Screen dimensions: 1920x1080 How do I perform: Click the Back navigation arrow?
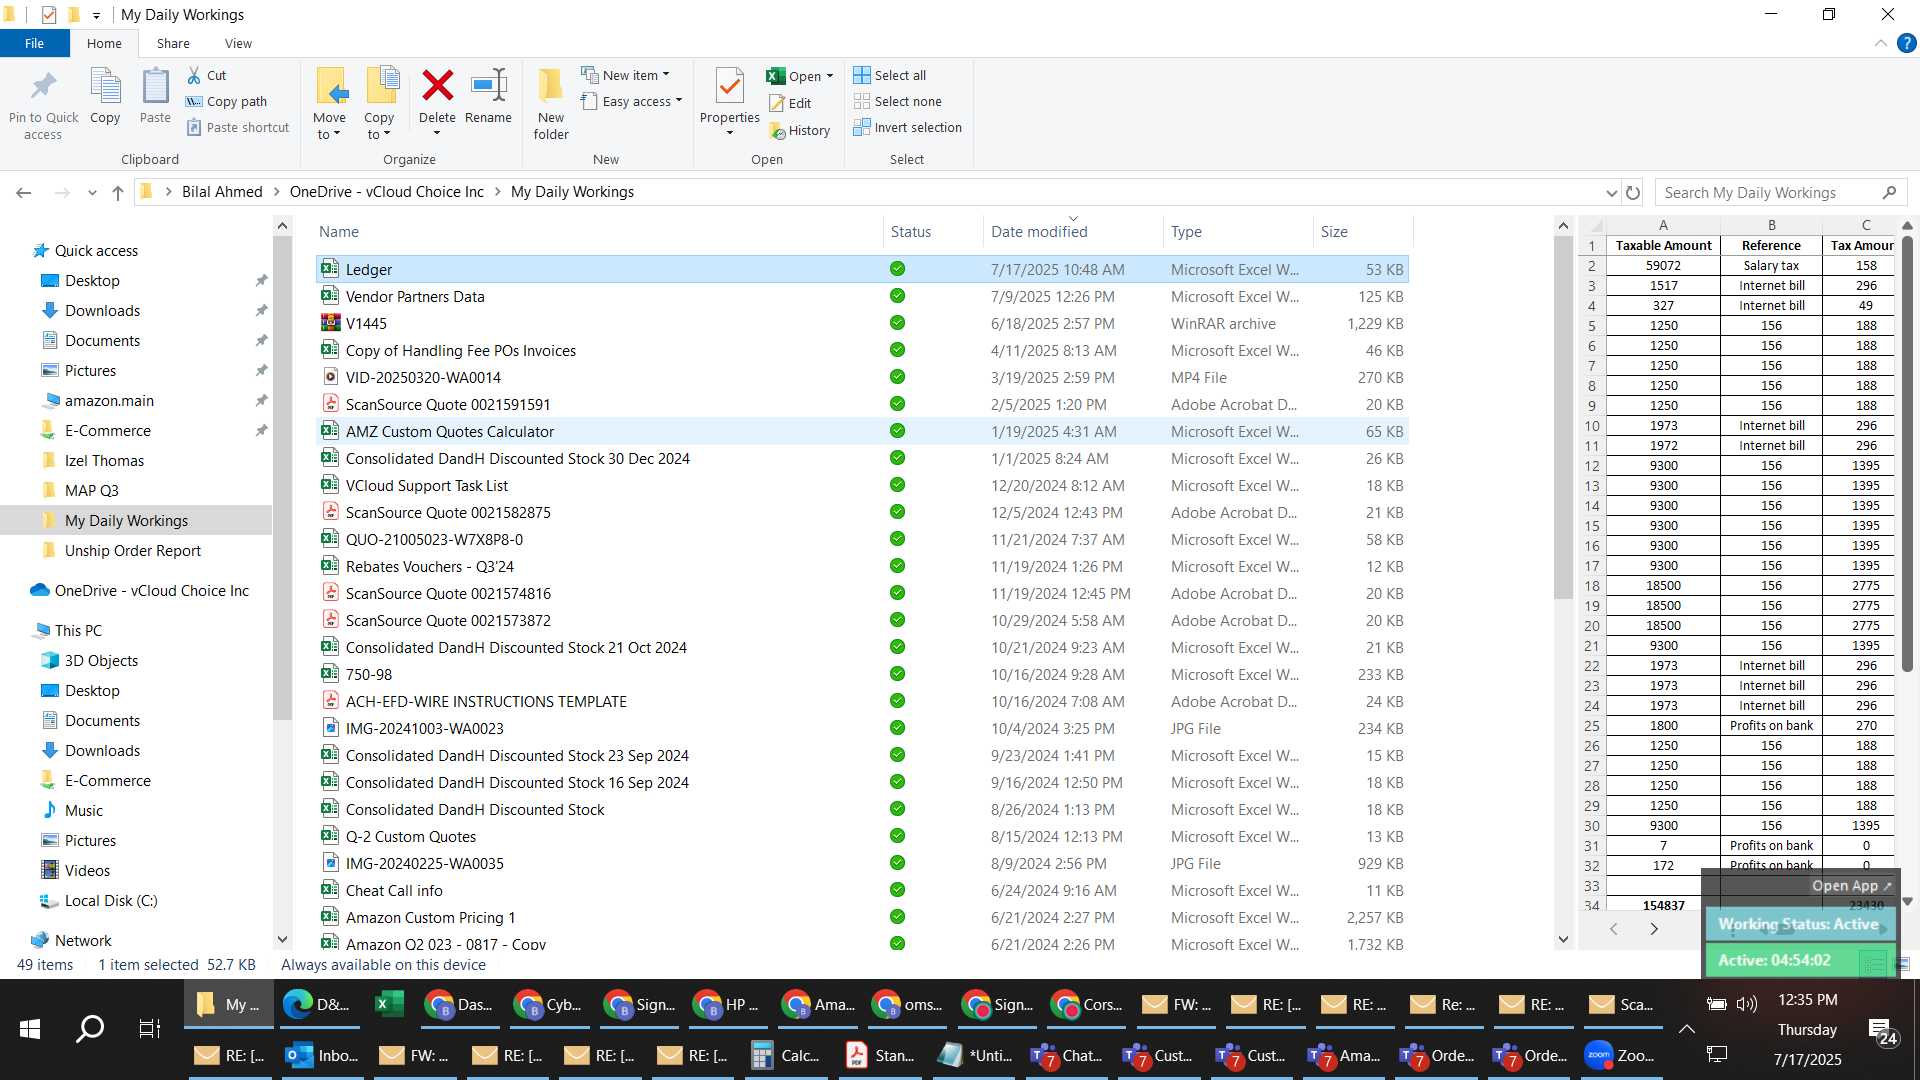pos(24,193)
